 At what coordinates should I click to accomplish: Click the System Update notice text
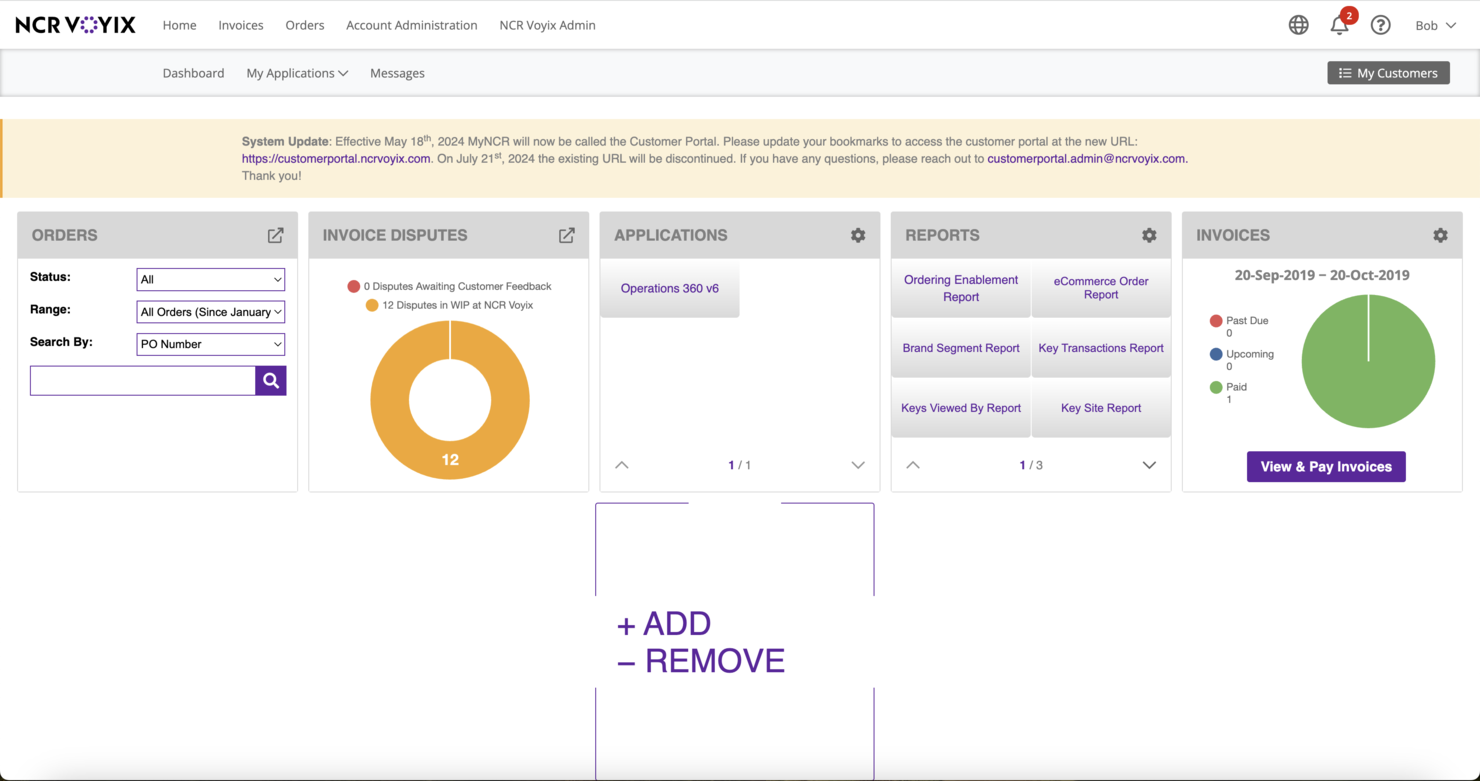[715, 159]
